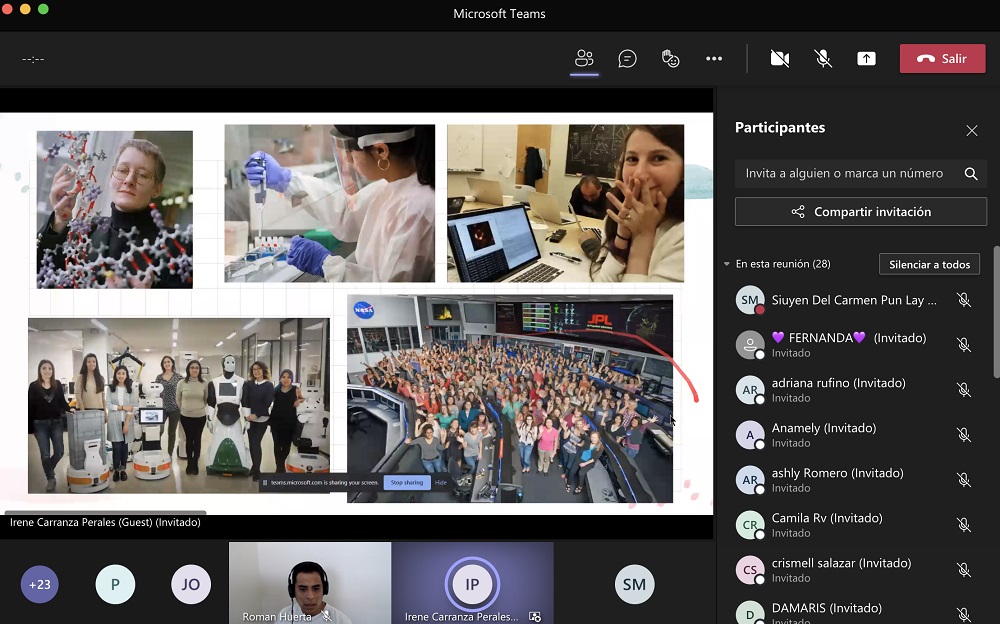This screenshot has height=624, width=1000.
Task: Select the SM participant tile
Action: pos(635,584)
